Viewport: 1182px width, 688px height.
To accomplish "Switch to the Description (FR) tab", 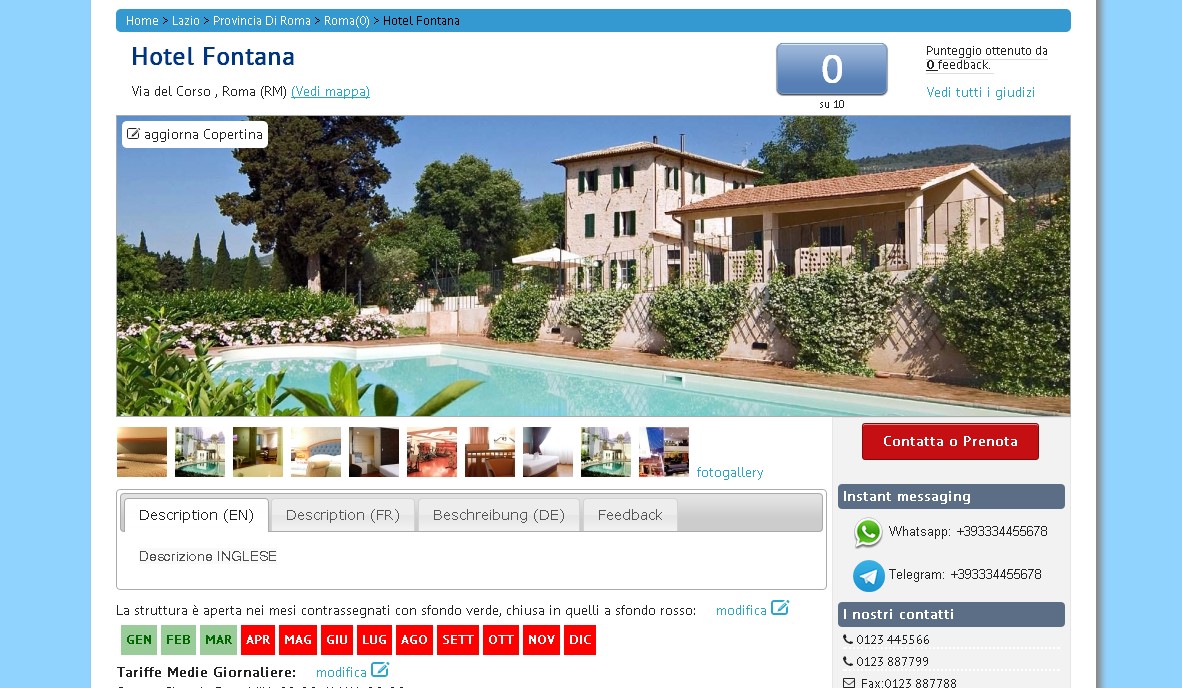I will [343, 515].
